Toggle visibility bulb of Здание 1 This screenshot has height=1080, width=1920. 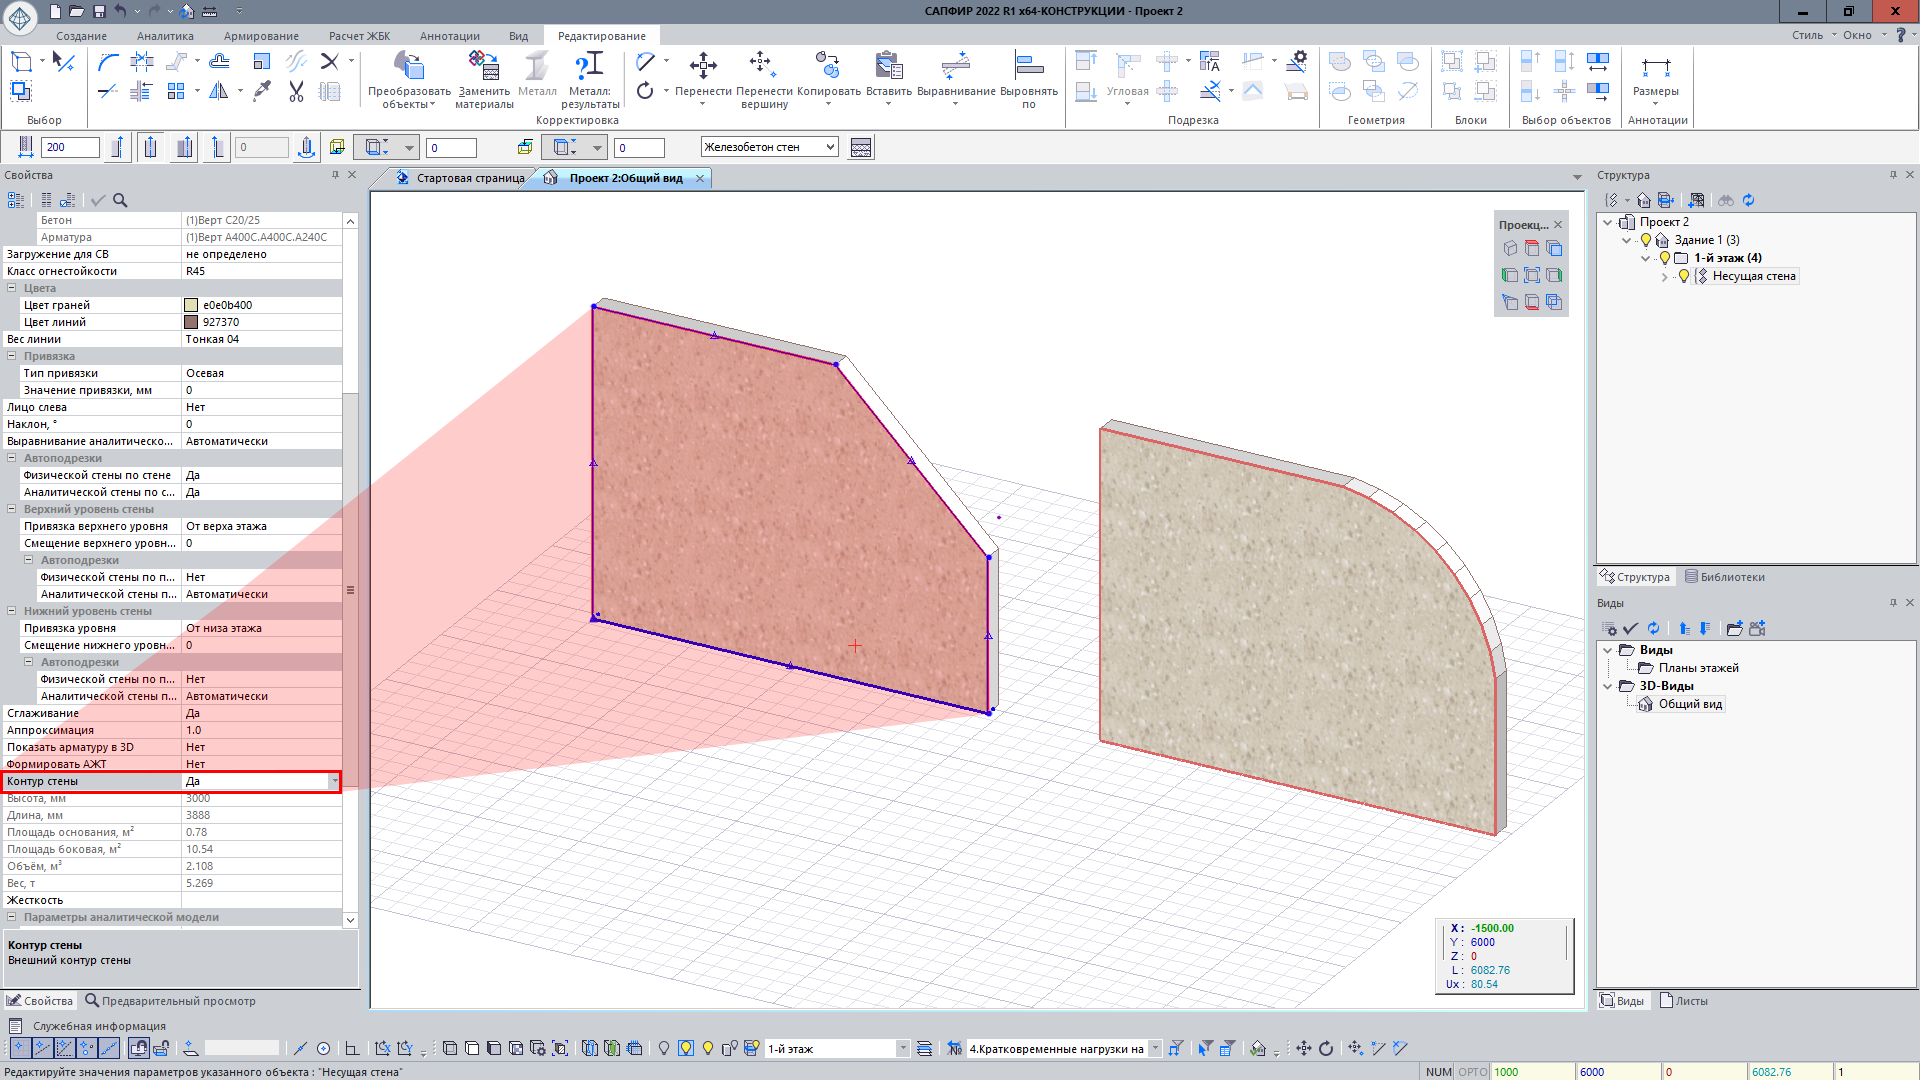pyautogui.click(x=1646, y=240)
